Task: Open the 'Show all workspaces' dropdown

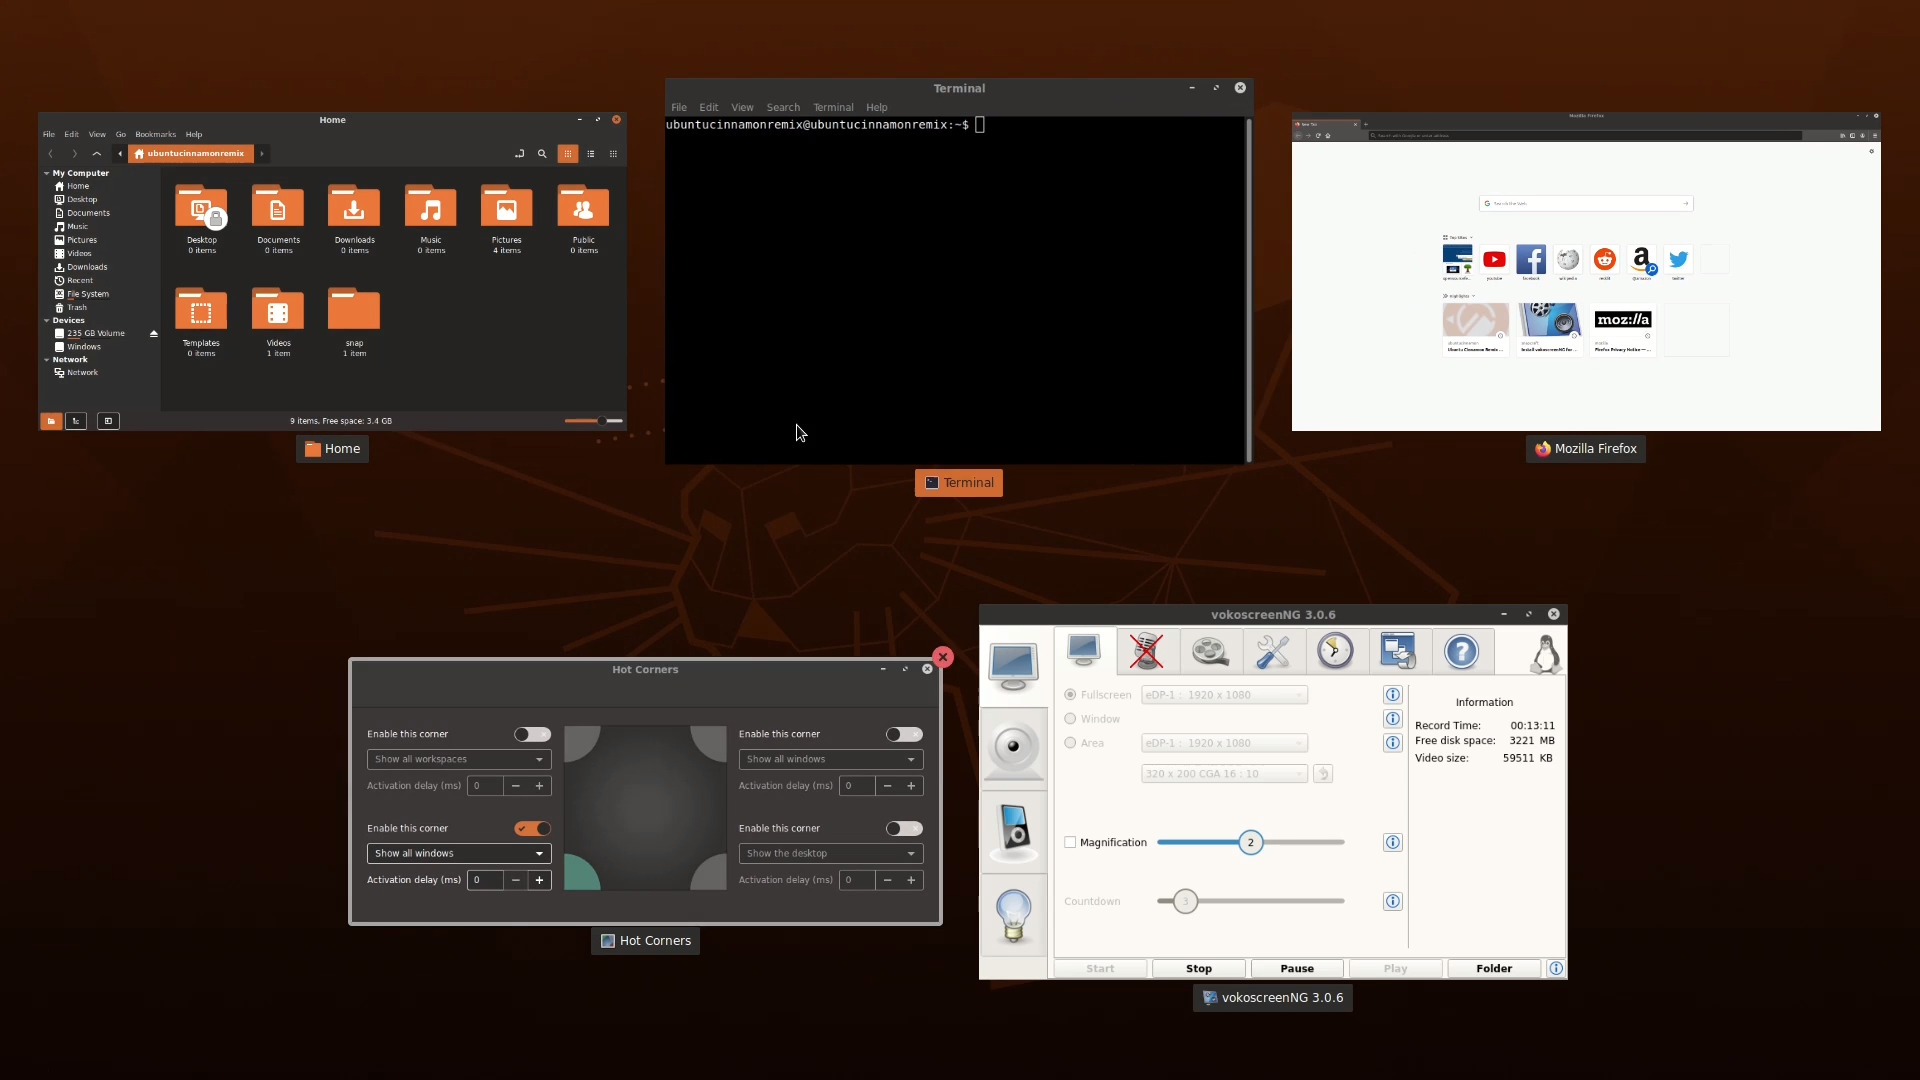Action: pyautogui.click(x=458, y=759)
